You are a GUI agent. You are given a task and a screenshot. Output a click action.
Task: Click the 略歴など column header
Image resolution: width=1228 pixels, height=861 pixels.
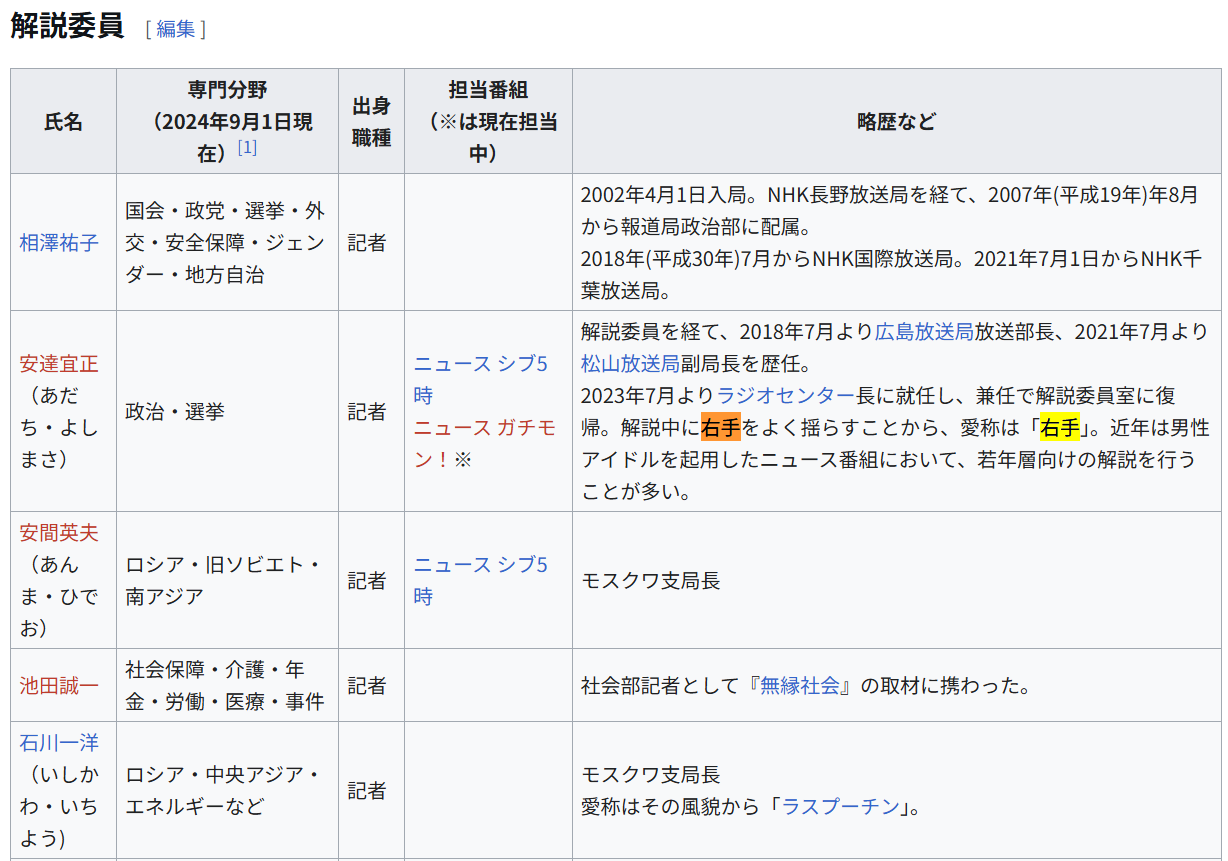click(x=897, y=122)
